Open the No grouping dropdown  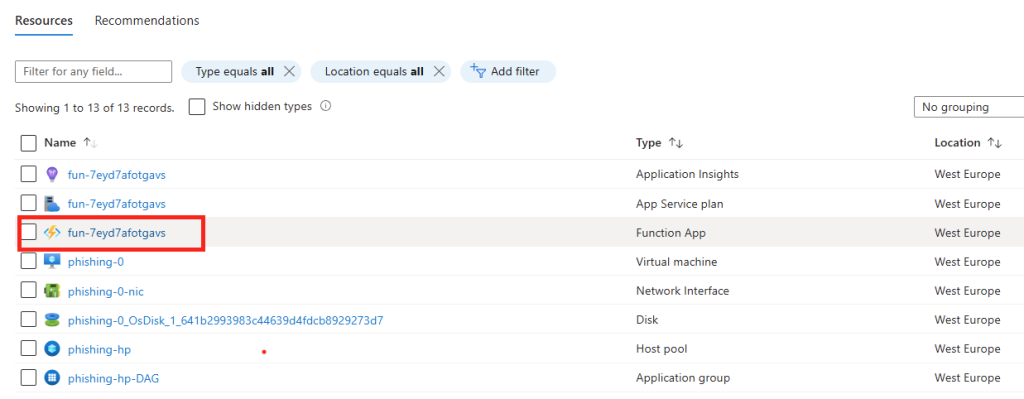pos(968,106)
